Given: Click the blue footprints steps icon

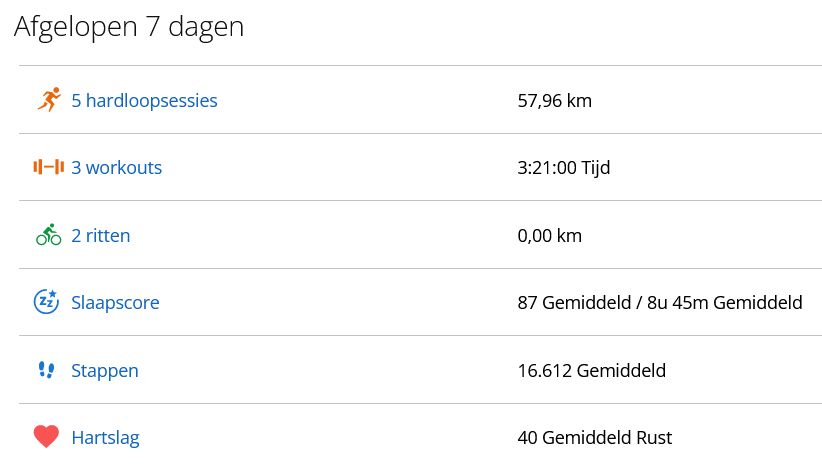Looking at the screenshot, I should (46, 370).
